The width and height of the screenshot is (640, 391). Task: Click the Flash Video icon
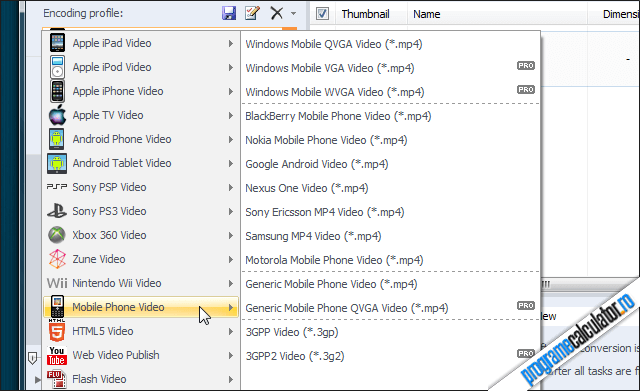pos(57,379)
